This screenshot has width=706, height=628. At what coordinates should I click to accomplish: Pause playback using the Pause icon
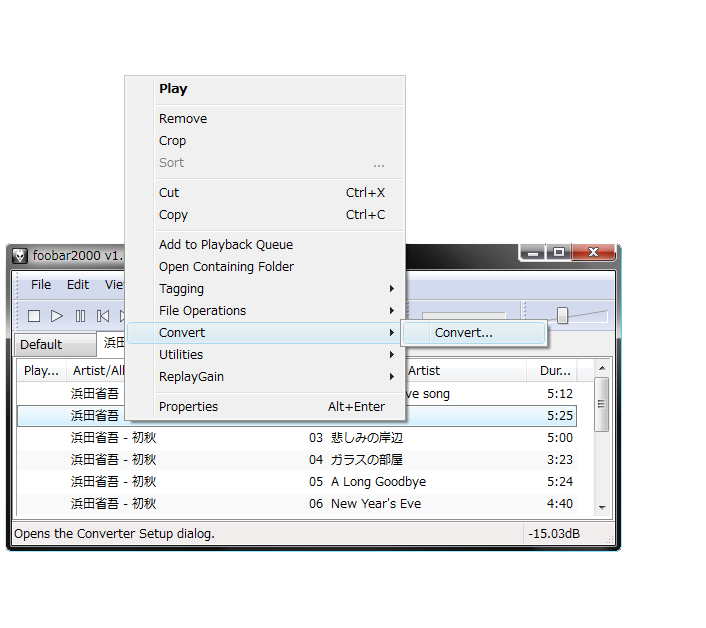(x=80, y=316)
